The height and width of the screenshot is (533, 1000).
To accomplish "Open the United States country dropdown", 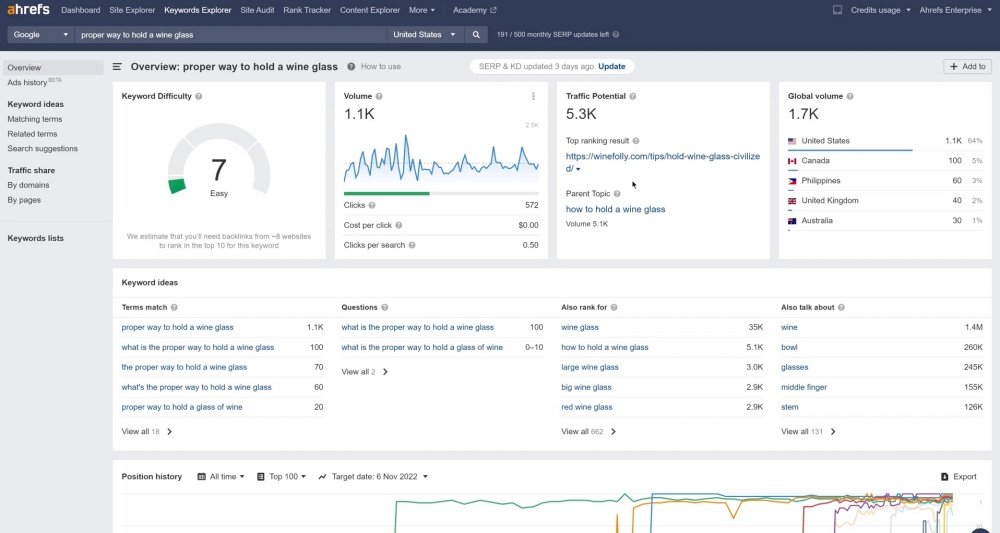I will (x=425, y=34).
